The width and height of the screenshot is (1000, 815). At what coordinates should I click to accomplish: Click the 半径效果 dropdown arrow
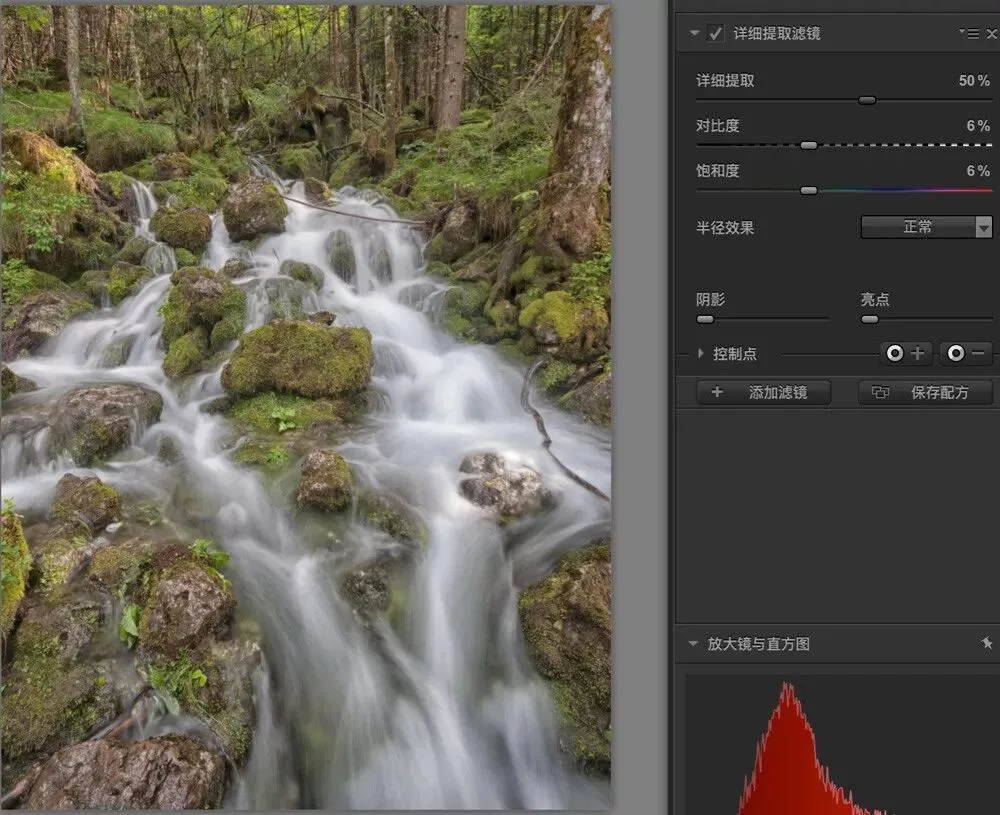coord(984,227)
